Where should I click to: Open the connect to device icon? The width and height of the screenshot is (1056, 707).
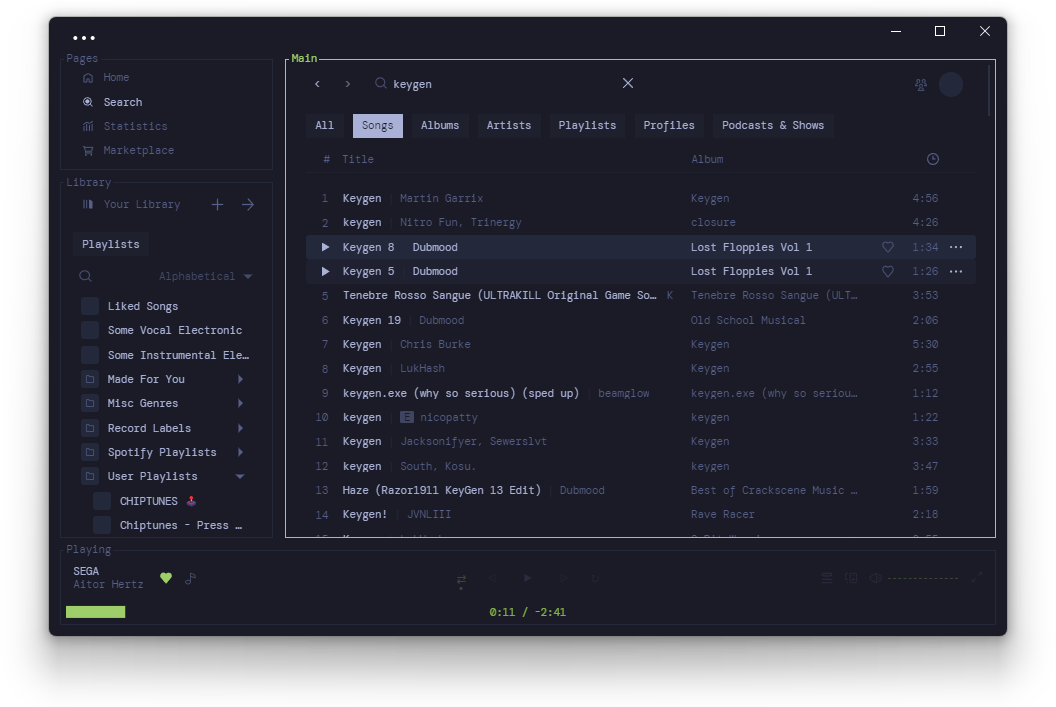coord(851,578)
